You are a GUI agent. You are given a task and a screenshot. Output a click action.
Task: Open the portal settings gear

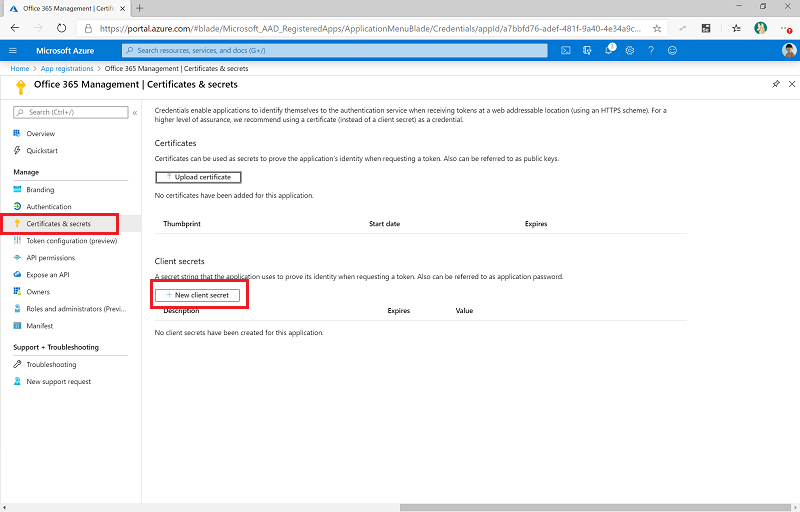[630, 50]
